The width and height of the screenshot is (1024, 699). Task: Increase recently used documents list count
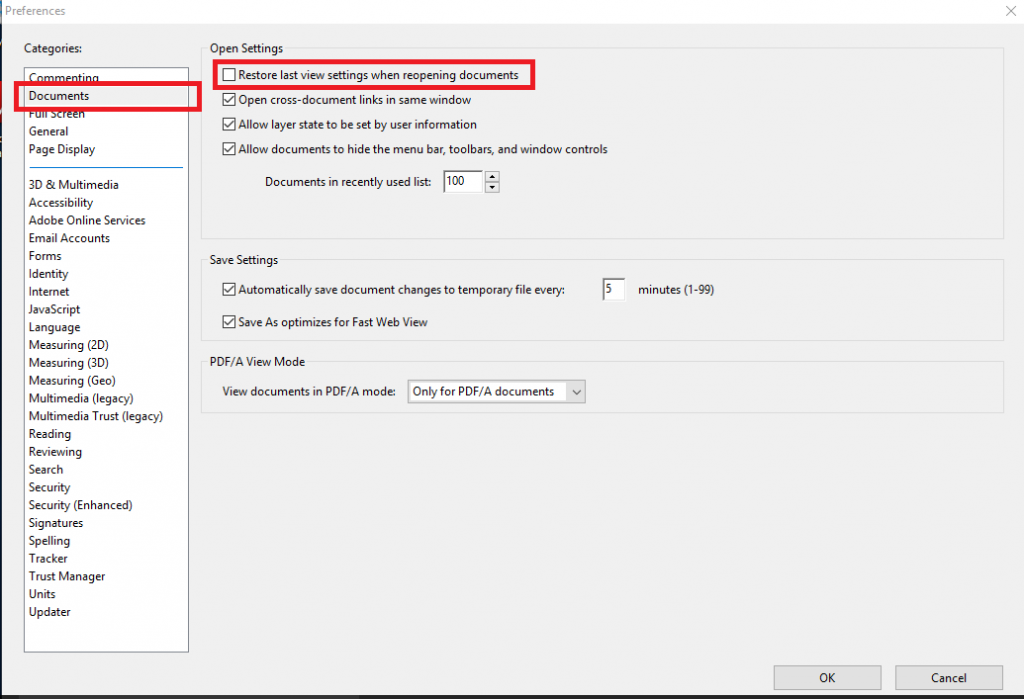pos(492,177)
